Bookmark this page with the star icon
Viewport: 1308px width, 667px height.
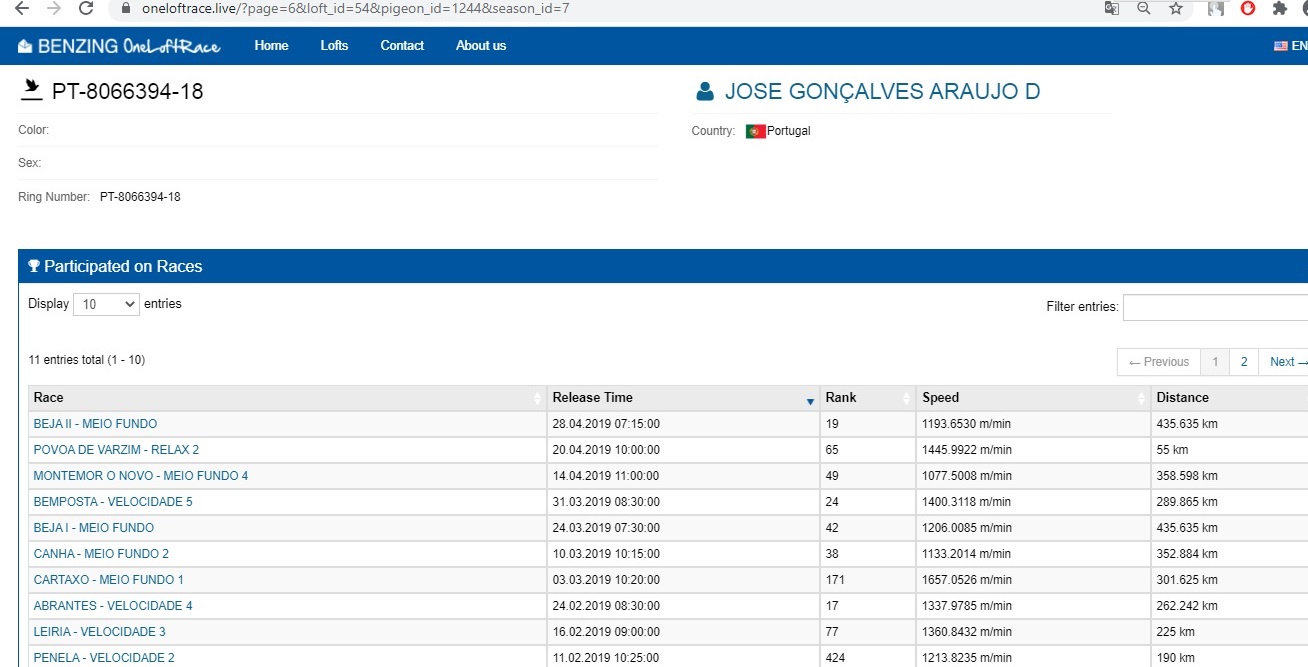[1176, 9]
